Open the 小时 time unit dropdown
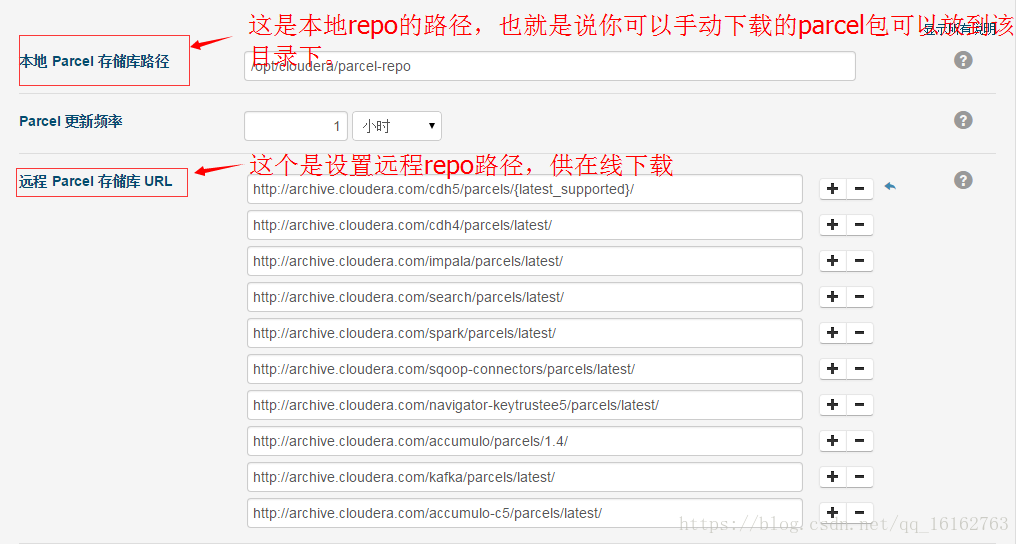 (x=397, y=126)
